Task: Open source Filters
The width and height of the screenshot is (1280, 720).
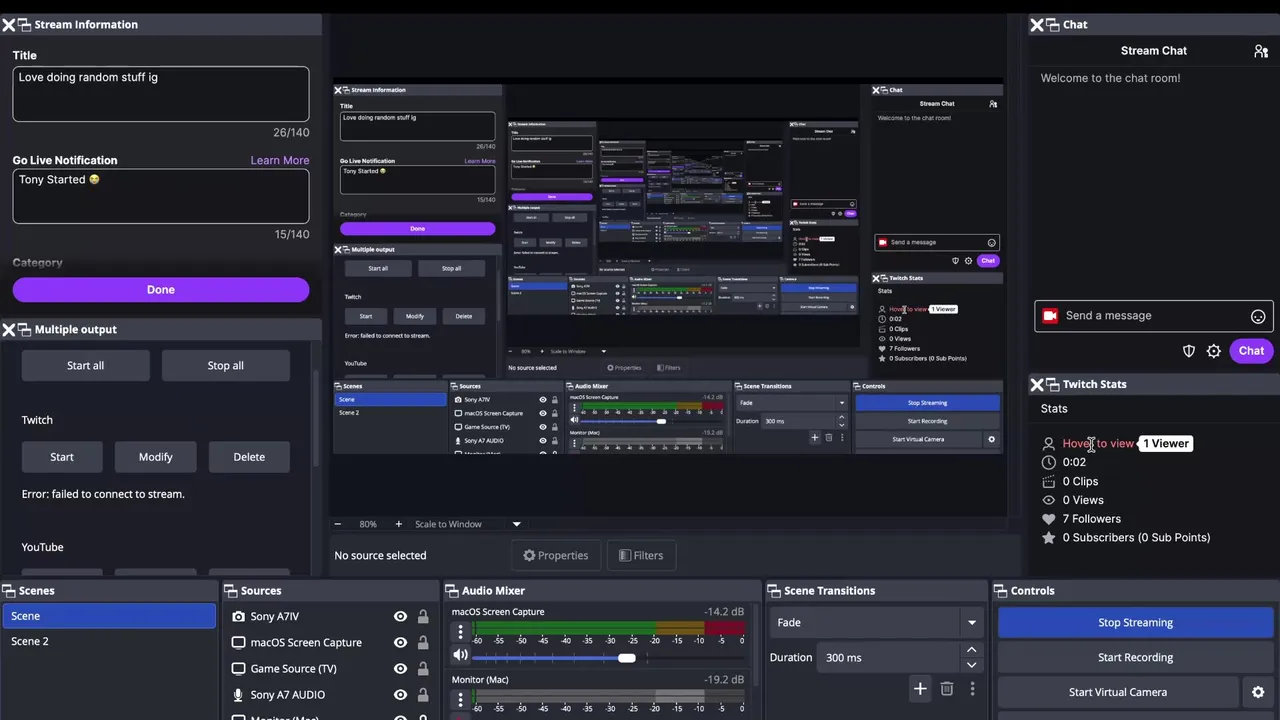Action: coord(641,556)
